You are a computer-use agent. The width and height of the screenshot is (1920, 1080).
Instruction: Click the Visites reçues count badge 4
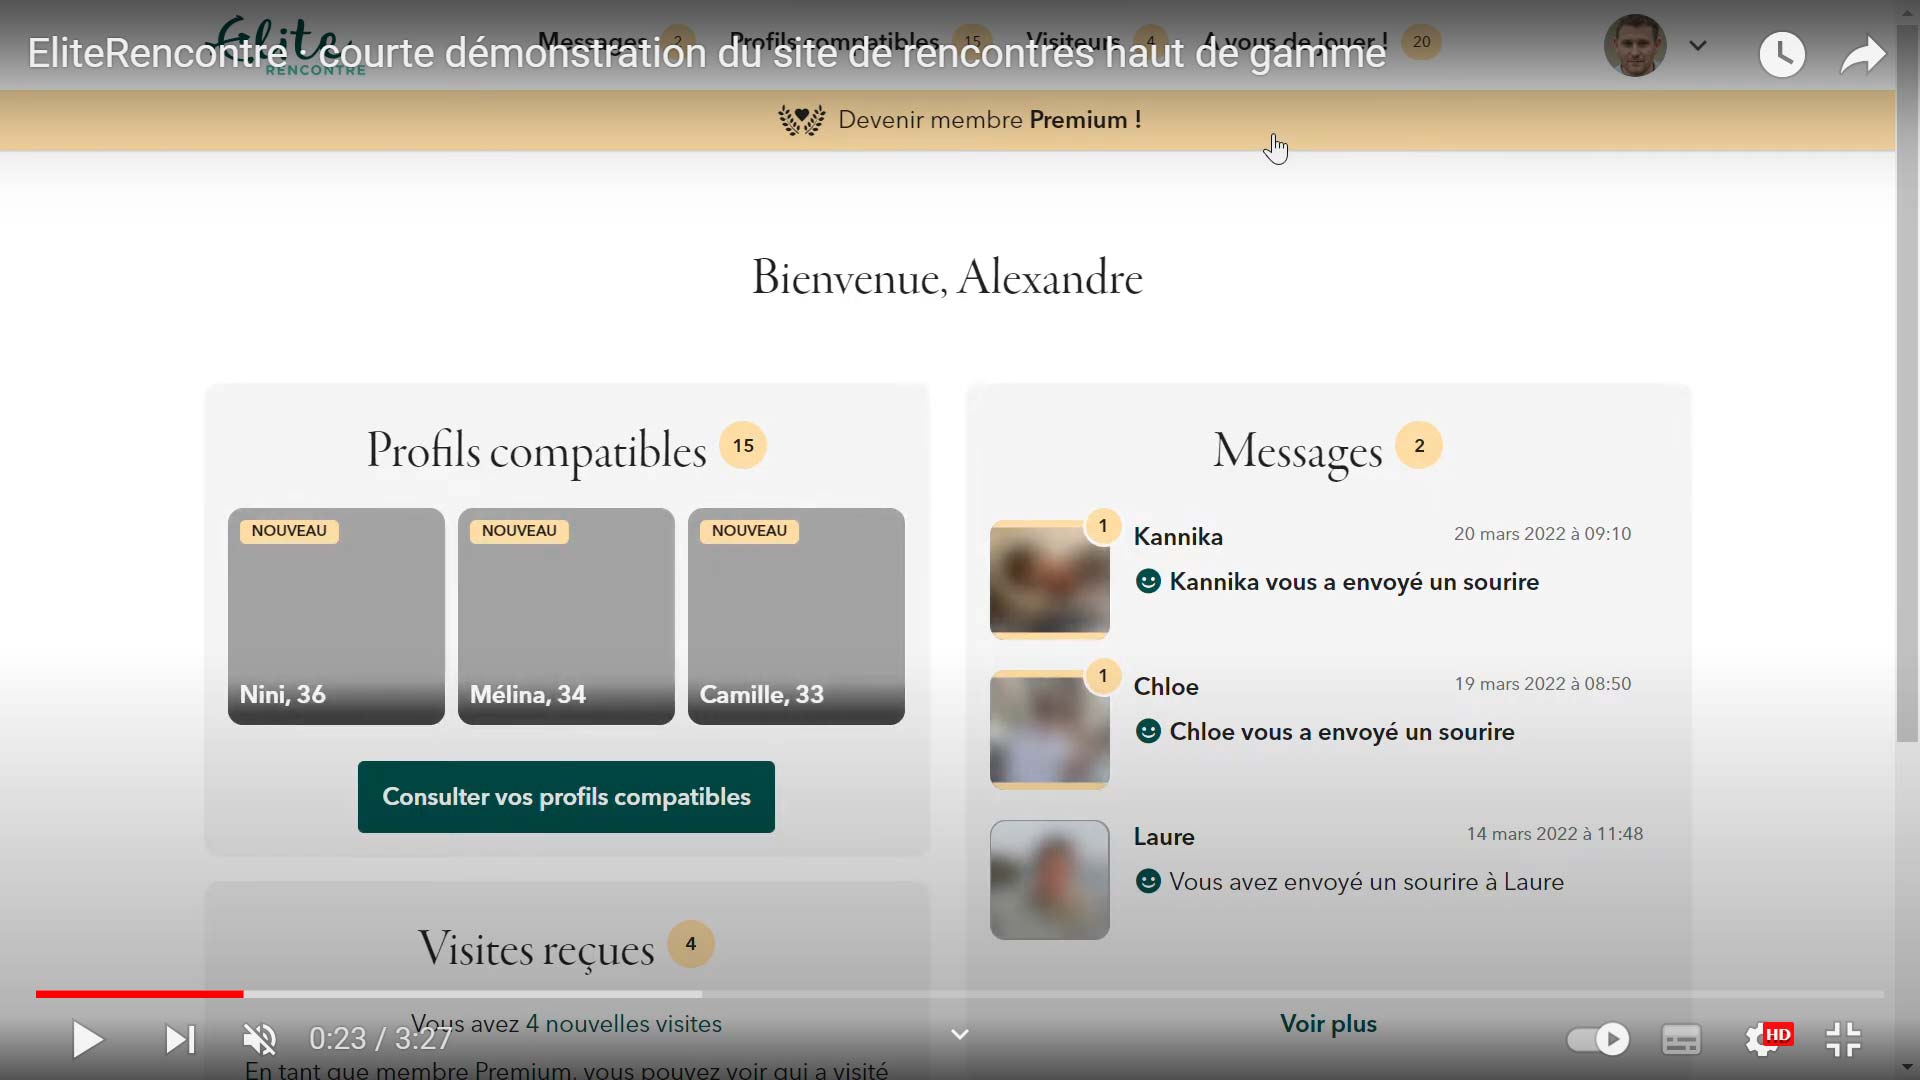[x=691, y=944]
